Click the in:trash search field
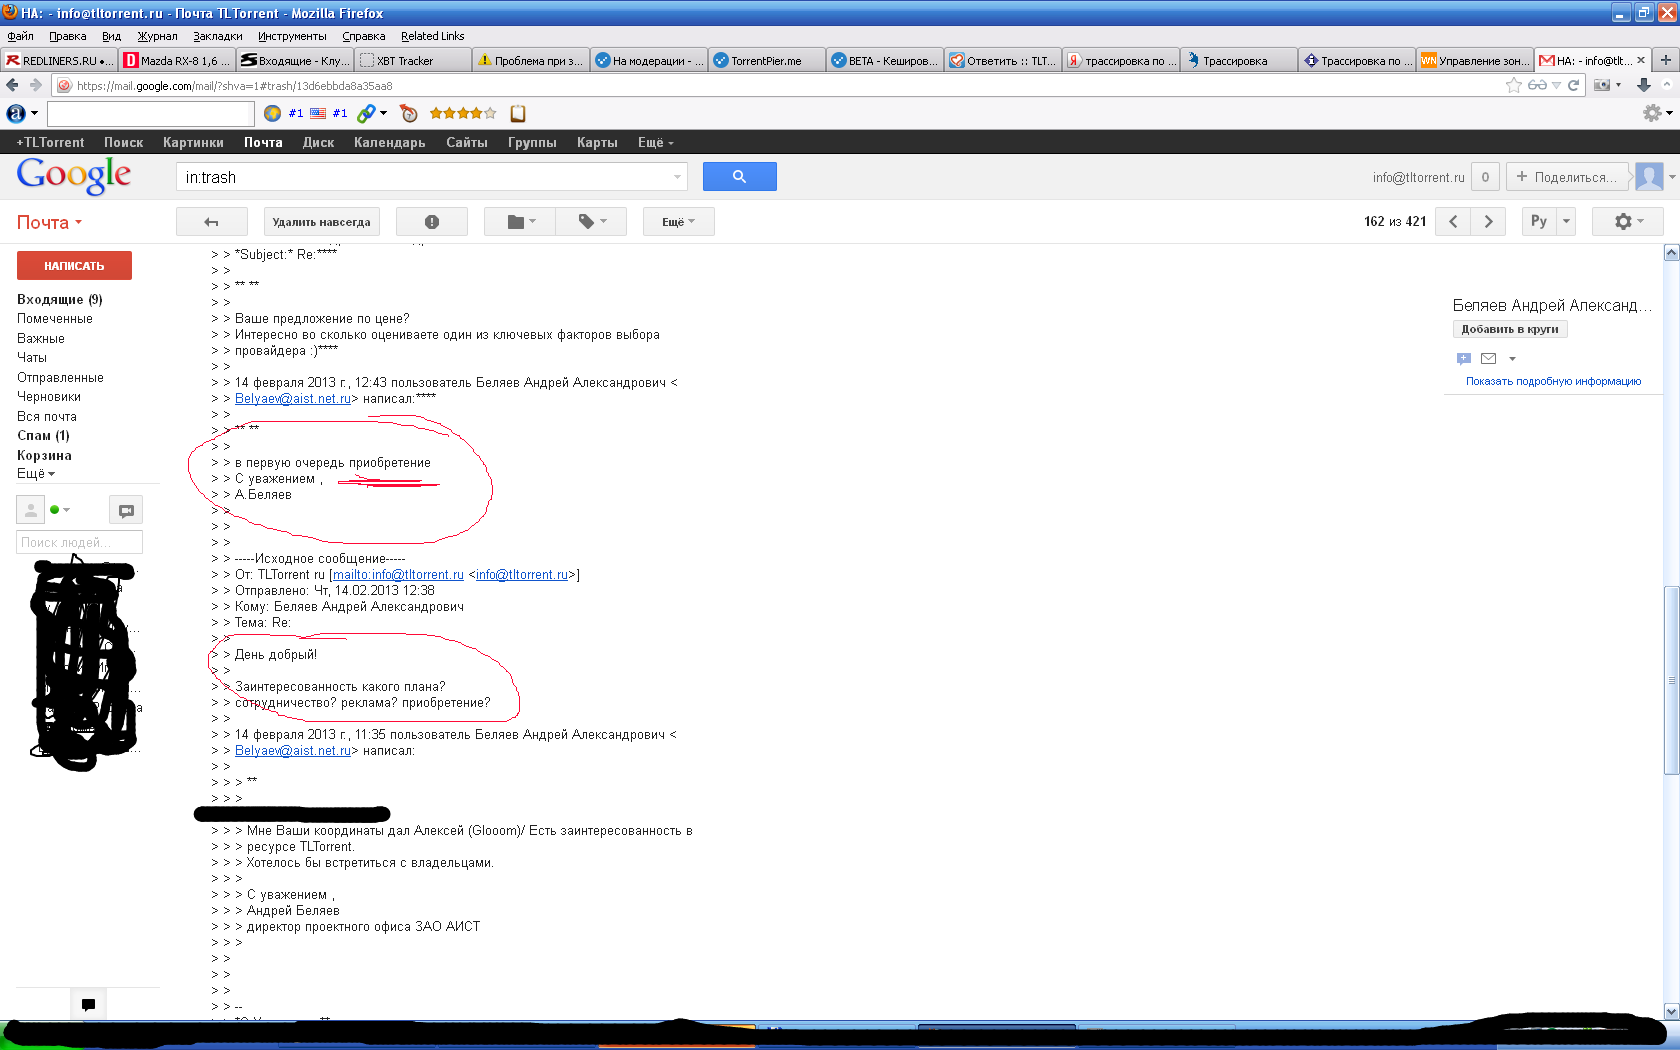Screen dimensions: 1680x1050 point(431,177)
